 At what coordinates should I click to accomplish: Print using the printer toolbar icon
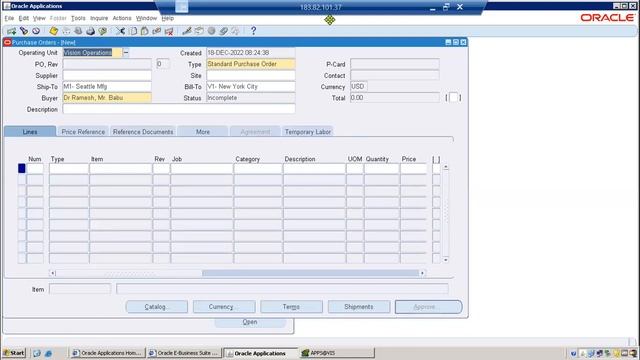(90, 31)
